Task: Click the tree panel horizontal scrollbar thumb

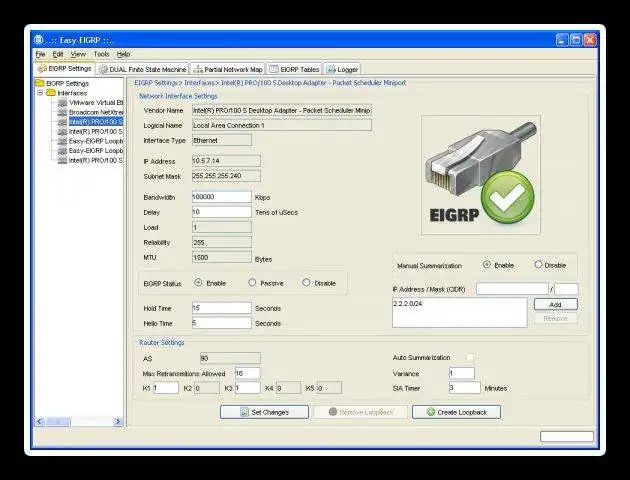Action: click(x=58, y=421)
